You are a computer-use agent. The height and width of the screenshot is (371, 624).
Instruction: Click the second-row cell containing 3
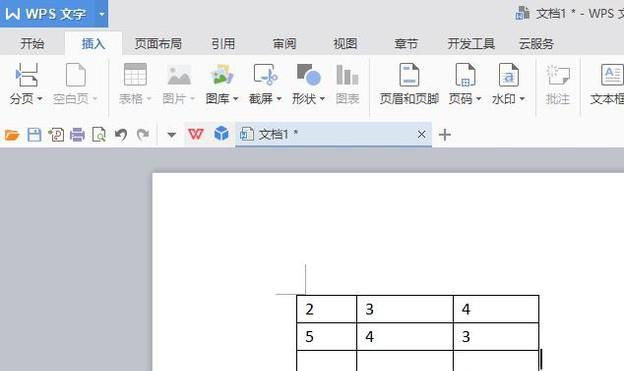coord(496,337)
